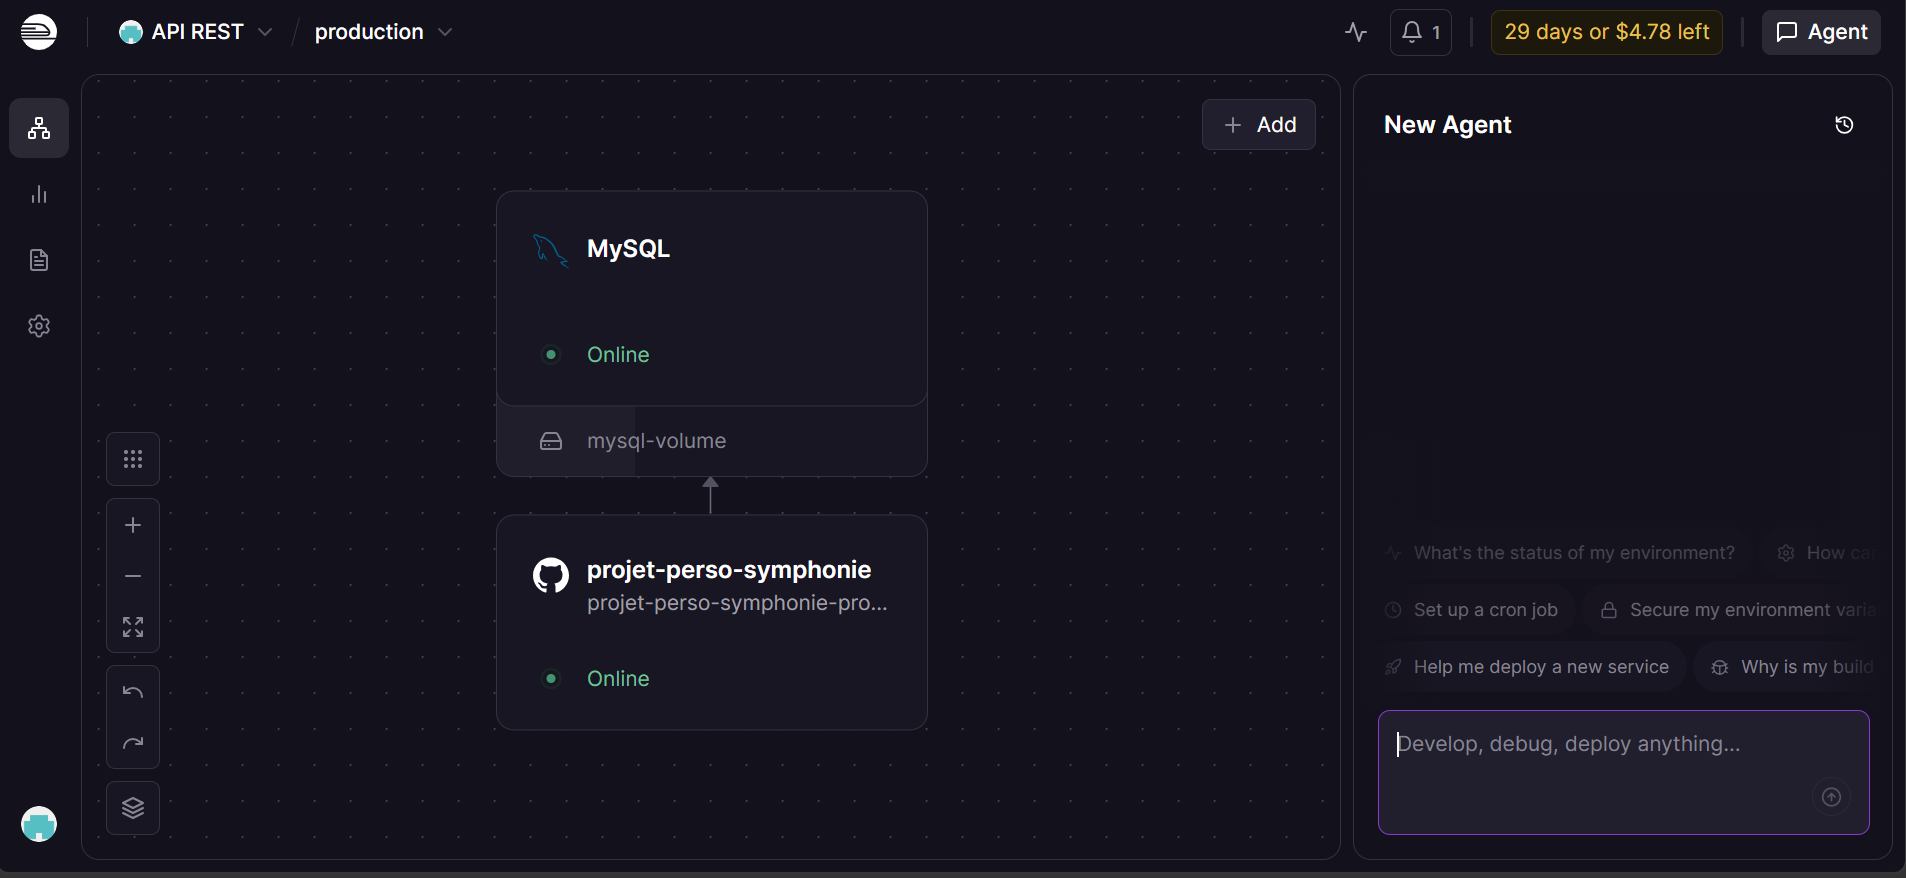Fit canvas view to screen

133,627
